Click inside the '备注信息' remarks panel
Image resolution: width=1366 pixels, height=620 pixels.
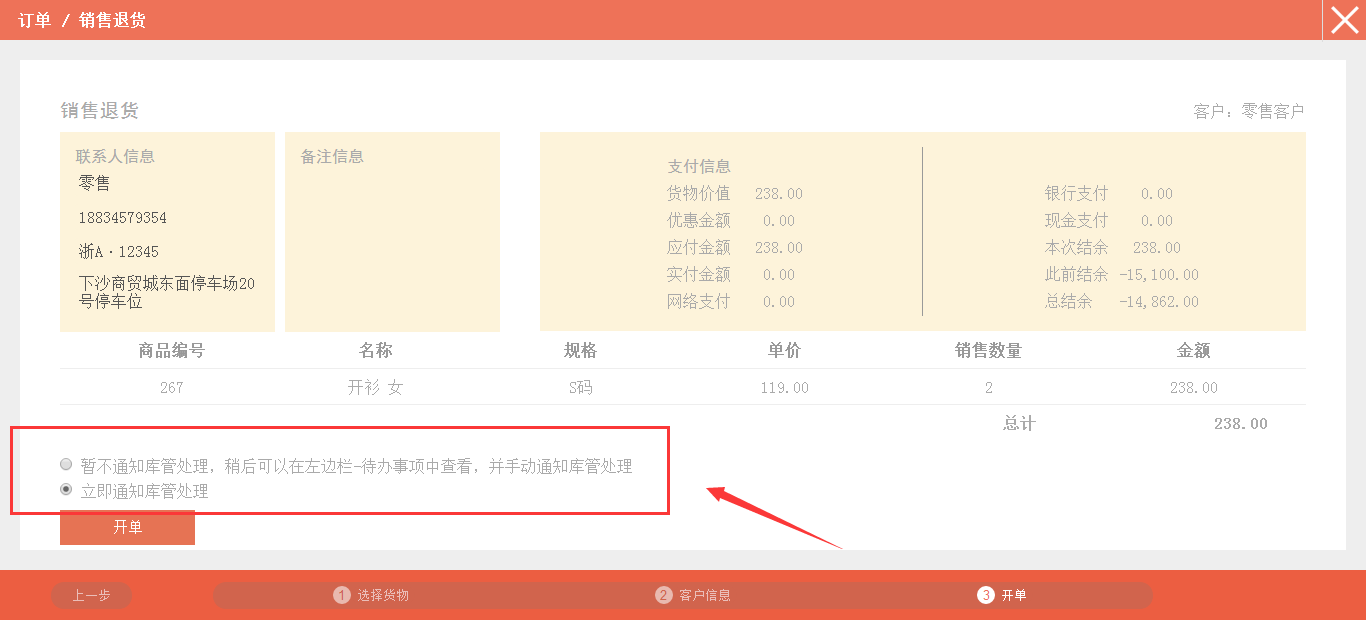392,240
